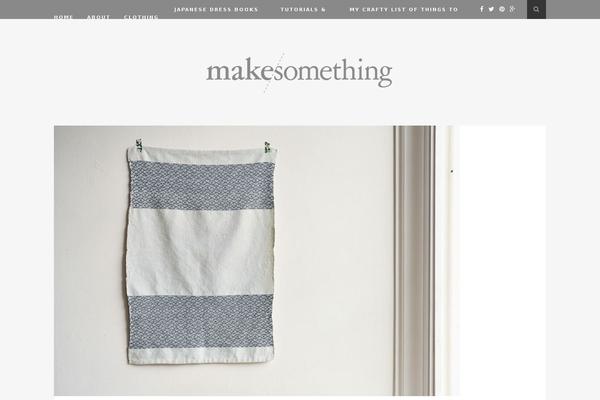Expand the Tutorials & menu

(303, 9)
